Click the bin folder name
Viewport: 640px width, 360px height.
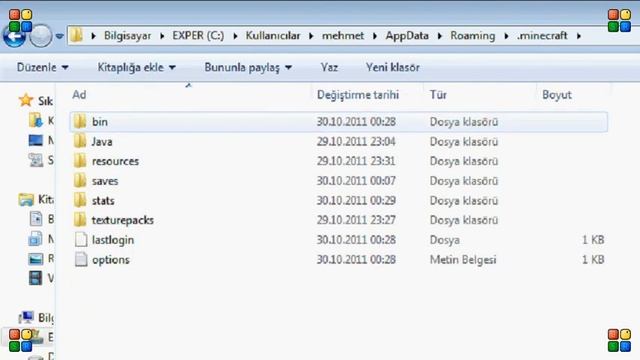100,122
